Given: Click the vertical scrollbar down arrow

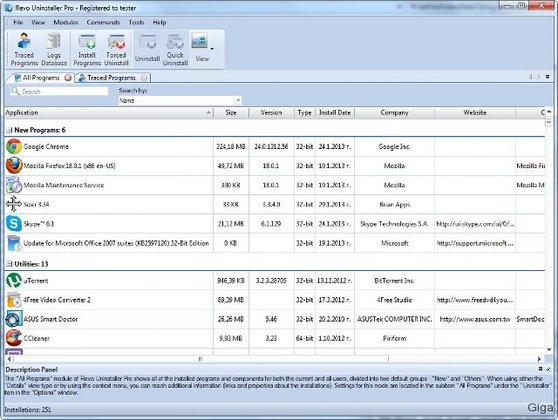Looking at the screenshot, I should (x=549, y=350).
